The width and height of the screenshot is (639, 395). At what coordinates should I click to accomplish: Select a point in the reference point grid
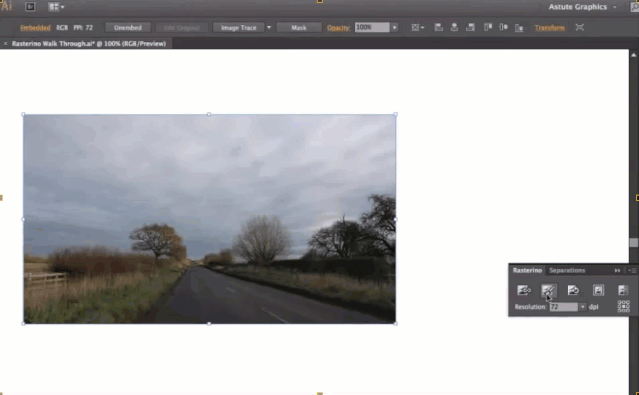point(624,307)
